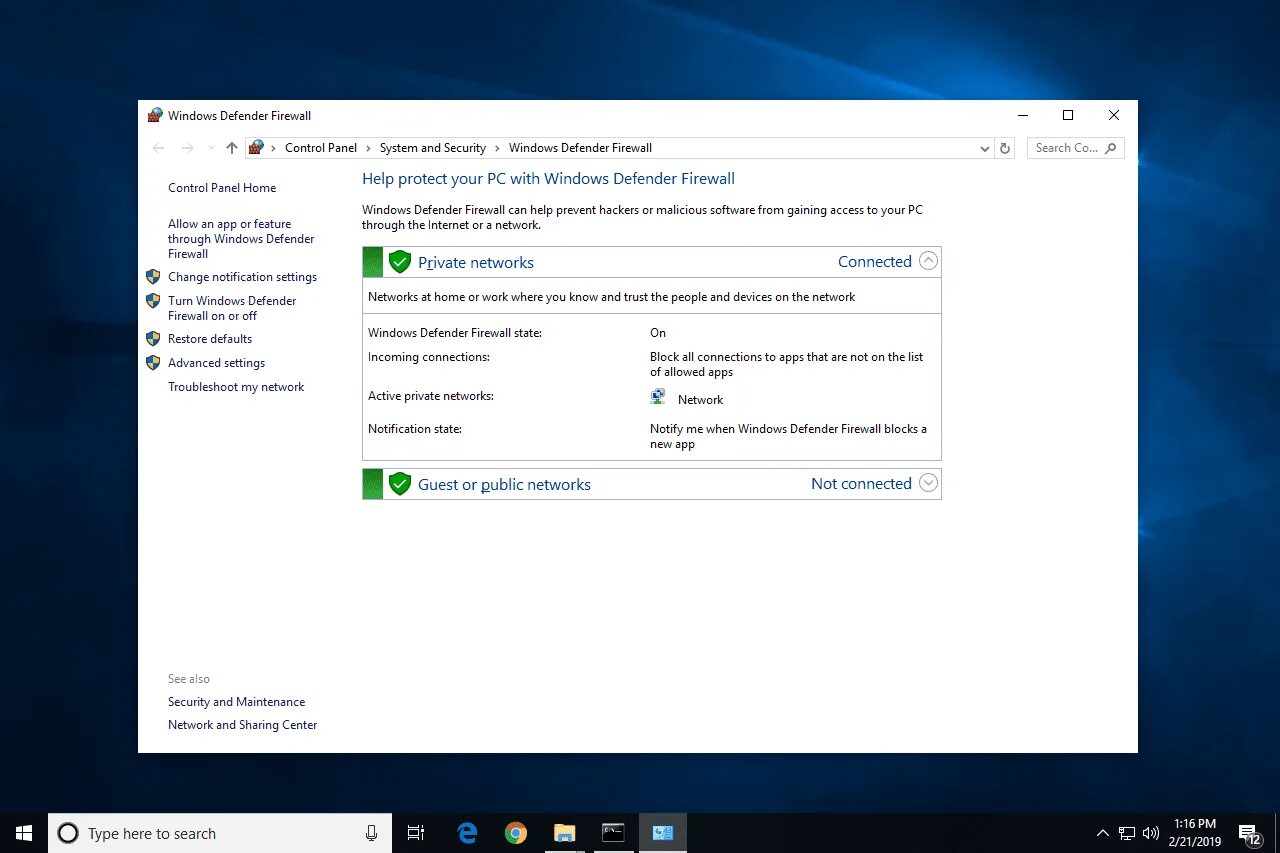Screen dimensions: 1280x853
Task: Click the Back navigation arrow
Action: pos(158,148)
